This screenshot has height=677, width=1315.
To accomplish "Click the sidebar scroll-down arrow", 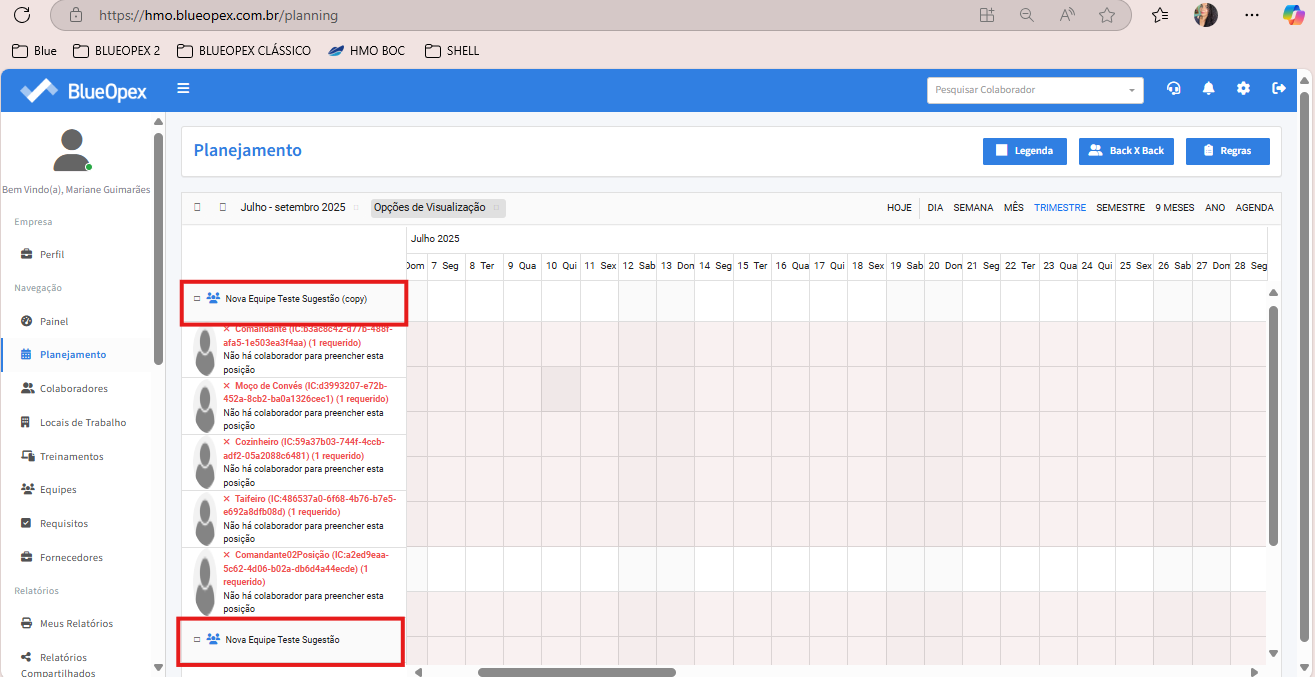I will tap(158, 666).
